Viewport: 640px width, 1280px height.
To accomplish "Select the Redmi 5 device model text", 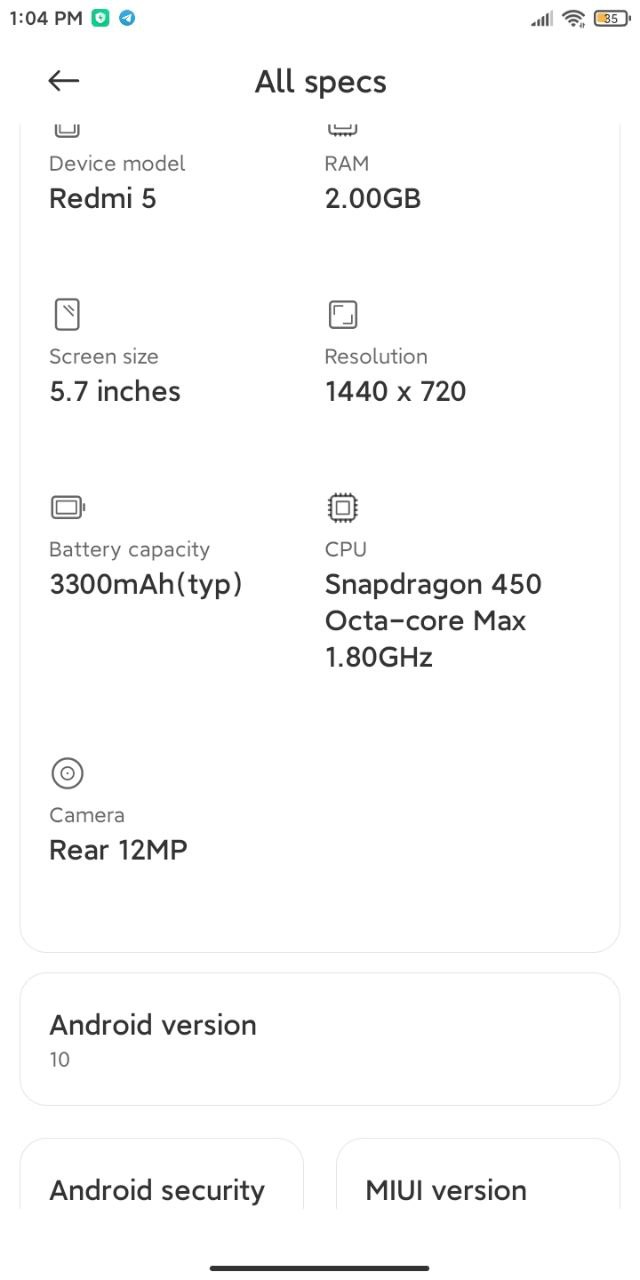I will point(103,198).
